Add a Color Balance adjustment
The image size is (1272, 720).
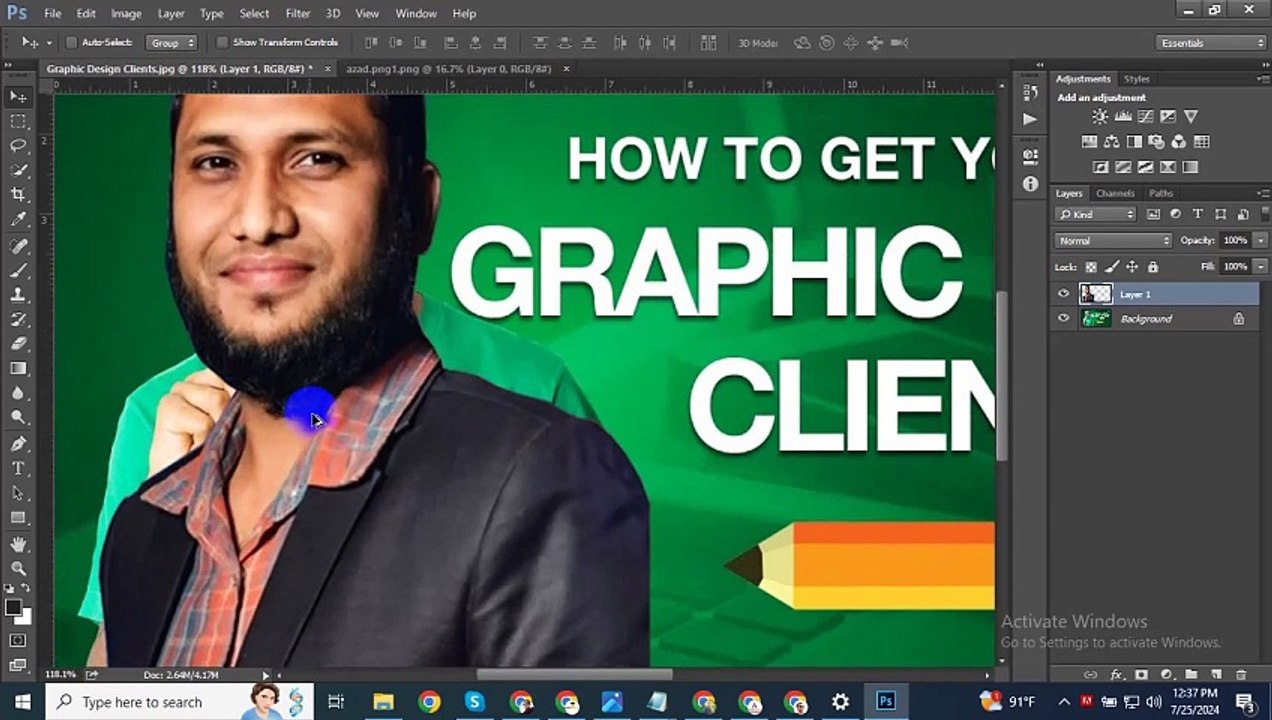tap(1112, 142)
